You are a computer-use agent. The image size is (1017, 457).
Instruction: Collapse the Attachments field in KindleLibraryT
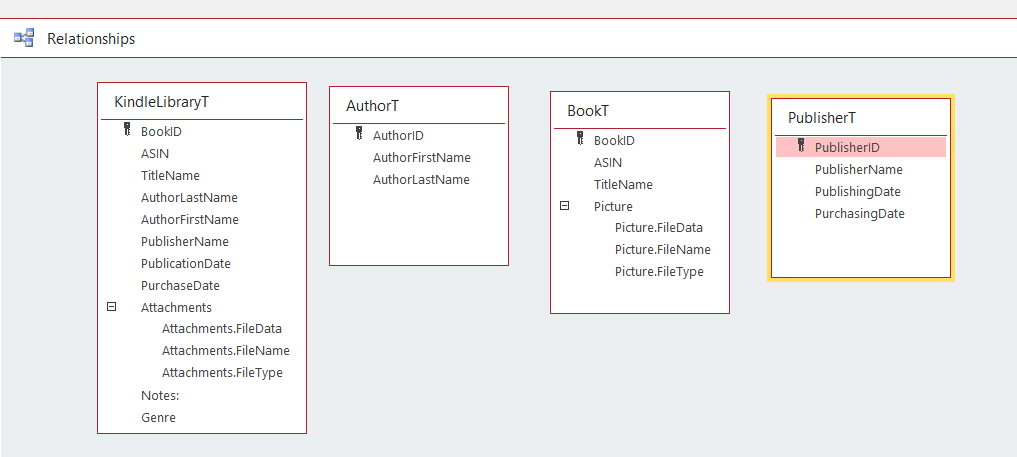(x=112, y=307)
